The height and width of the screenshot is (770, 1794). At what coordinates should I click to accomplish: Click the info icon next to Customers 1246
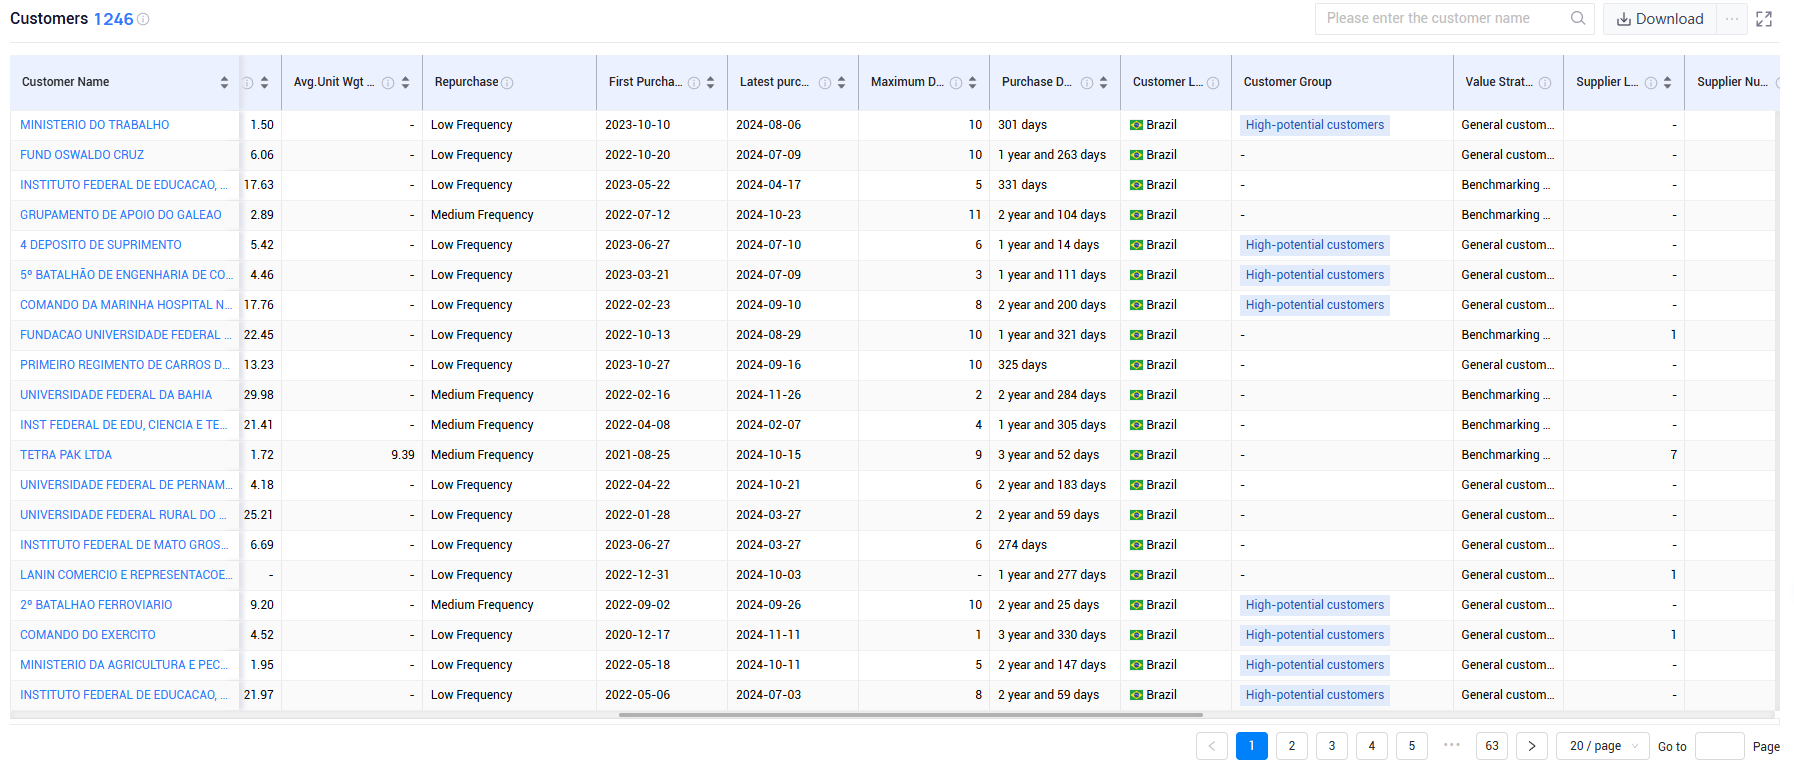[143, 19]
